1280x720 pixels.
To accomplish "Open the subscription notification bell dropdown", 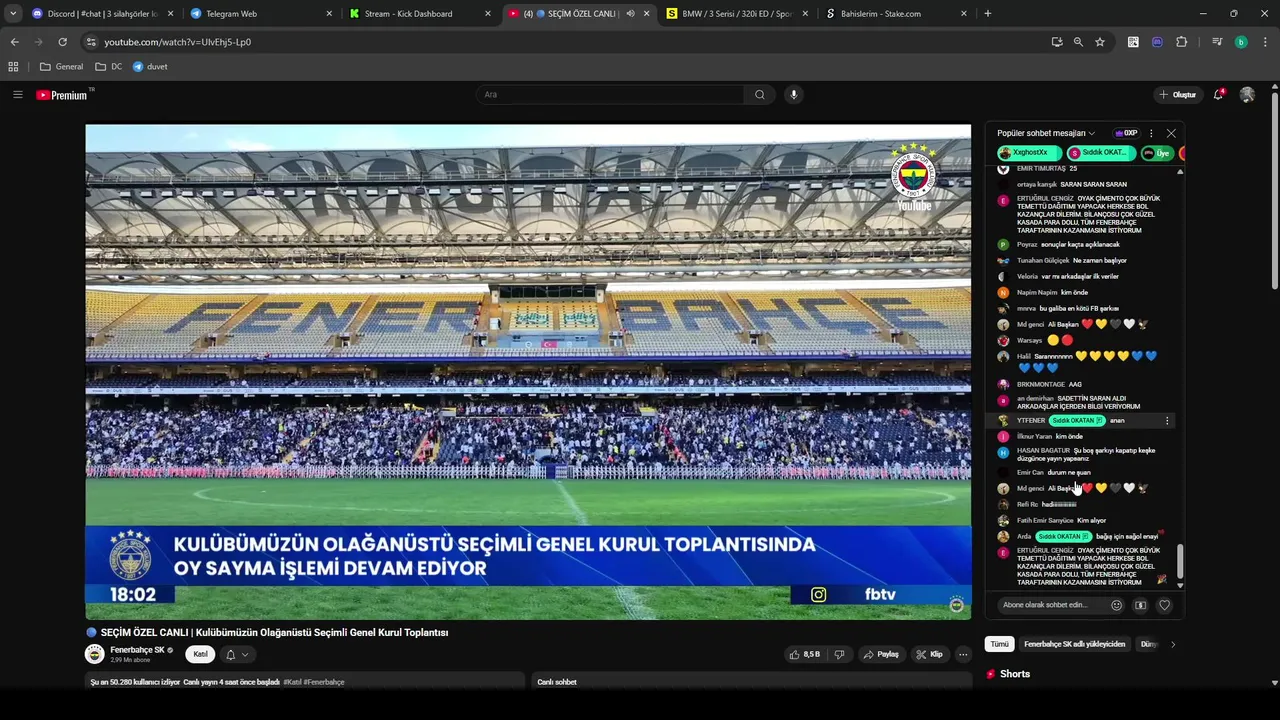I will (x=237, y=654).
